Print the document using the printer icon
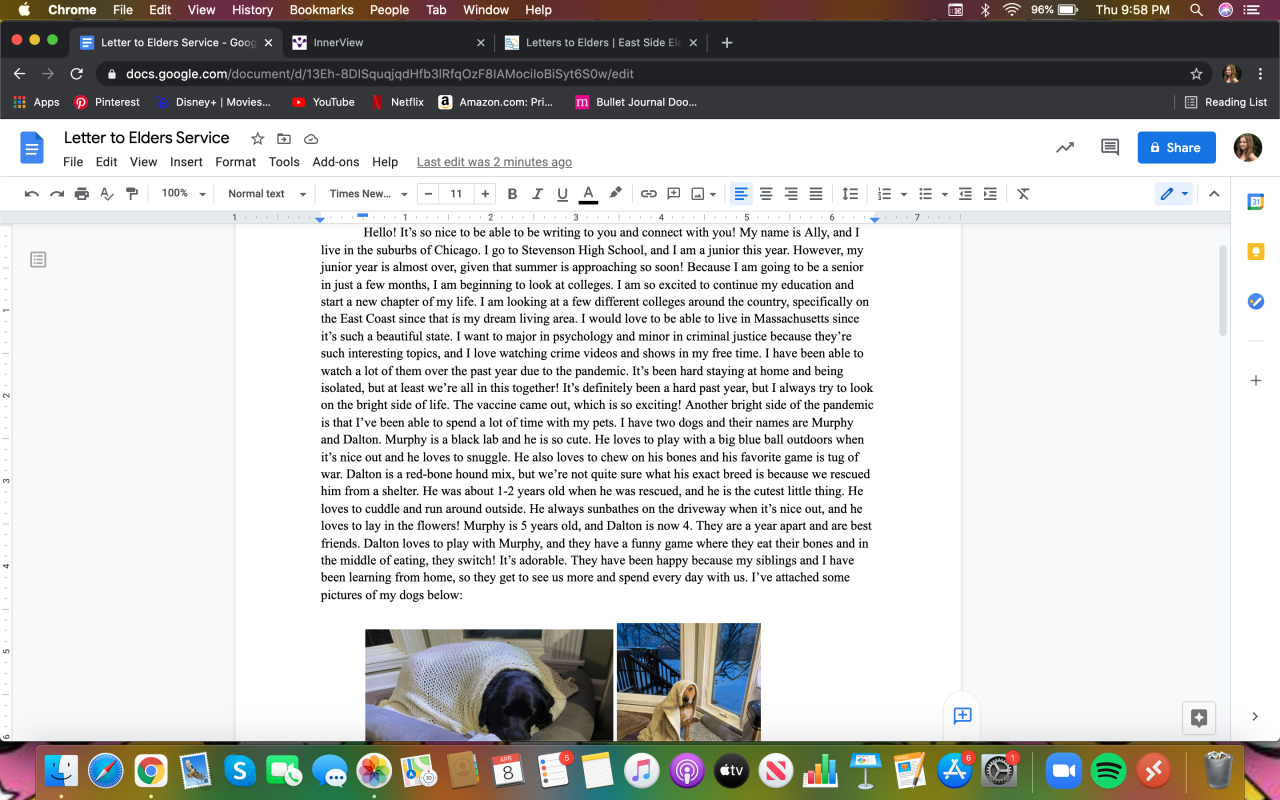The width and height of the screenshot is (1280, 800). 82,194
